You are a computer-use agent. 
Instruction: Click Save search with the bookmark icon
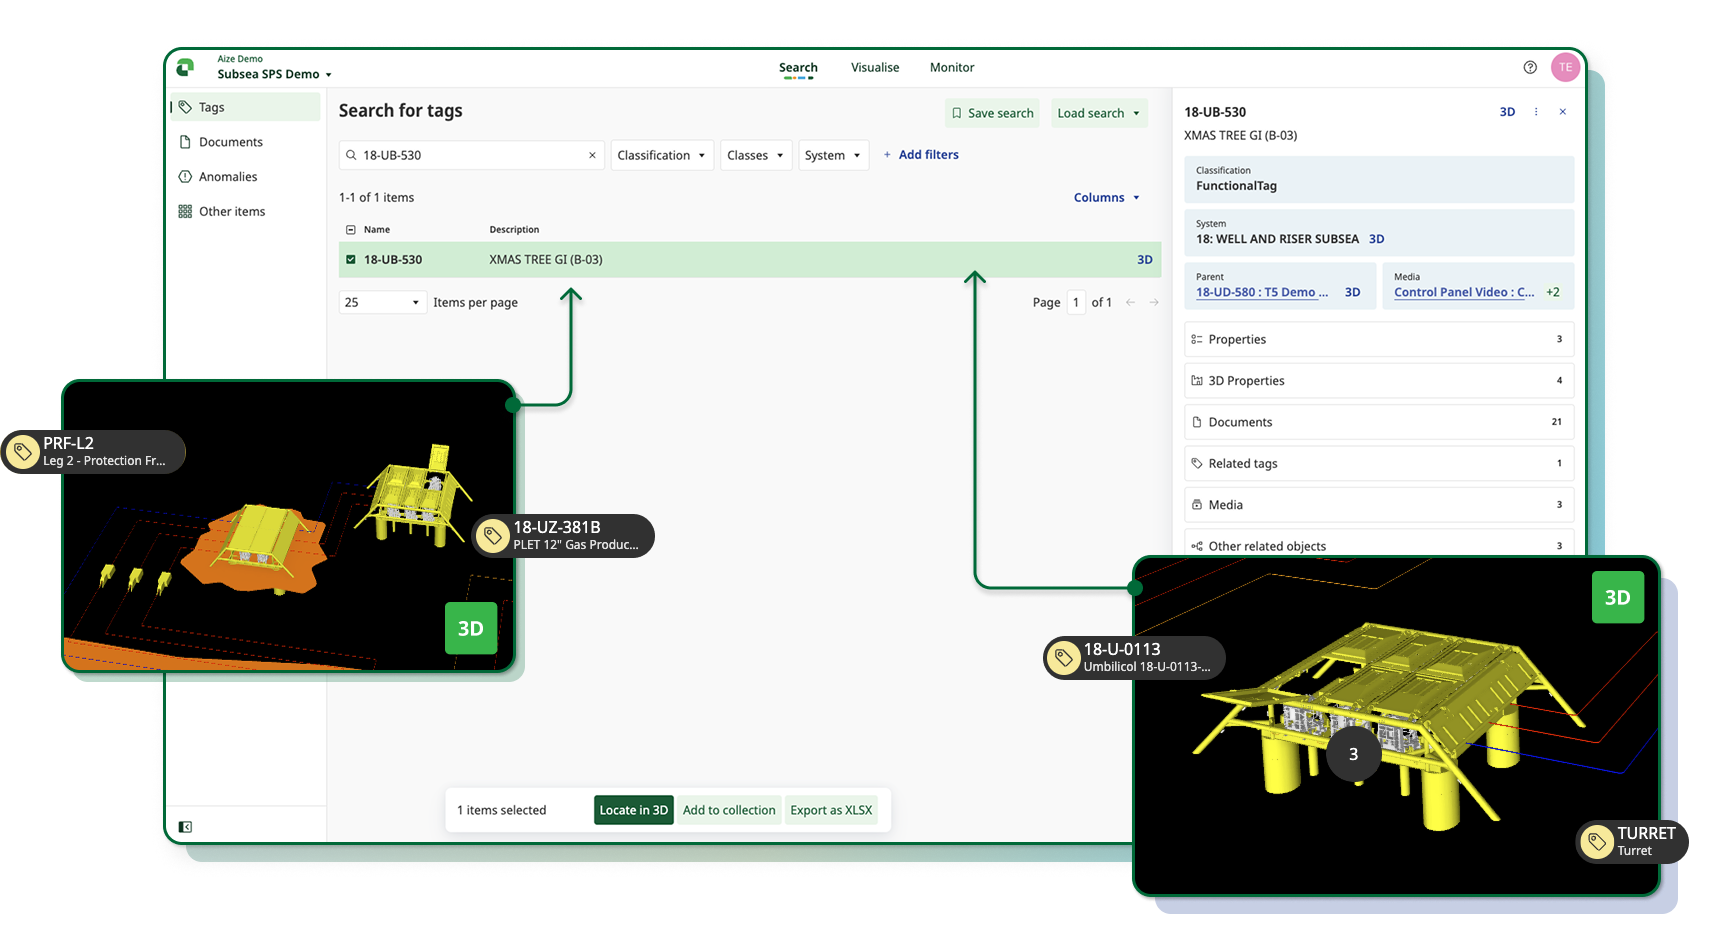(991, 112)
